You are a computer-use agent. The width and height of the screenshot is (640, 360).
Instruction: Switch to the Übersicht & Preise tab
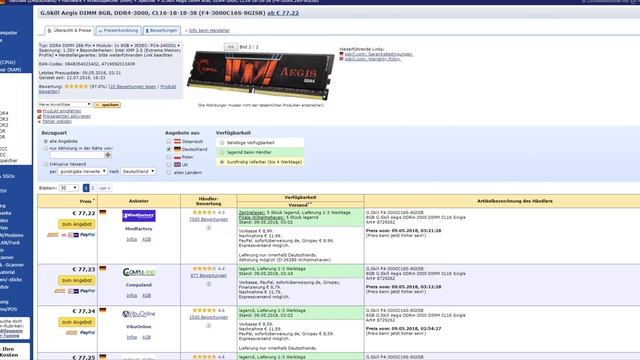69,31
